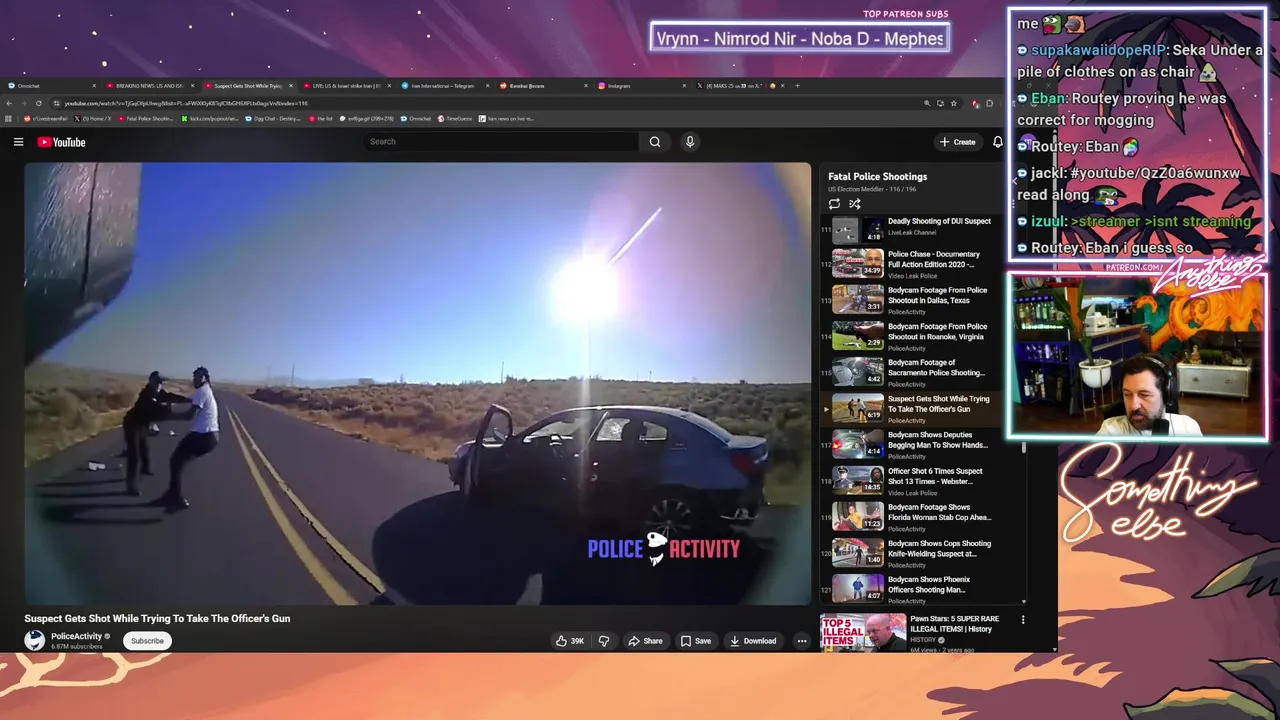Open the YouTube hamburger guide menu
Viewport: 1280px width, 720px height.
[18, 142]
